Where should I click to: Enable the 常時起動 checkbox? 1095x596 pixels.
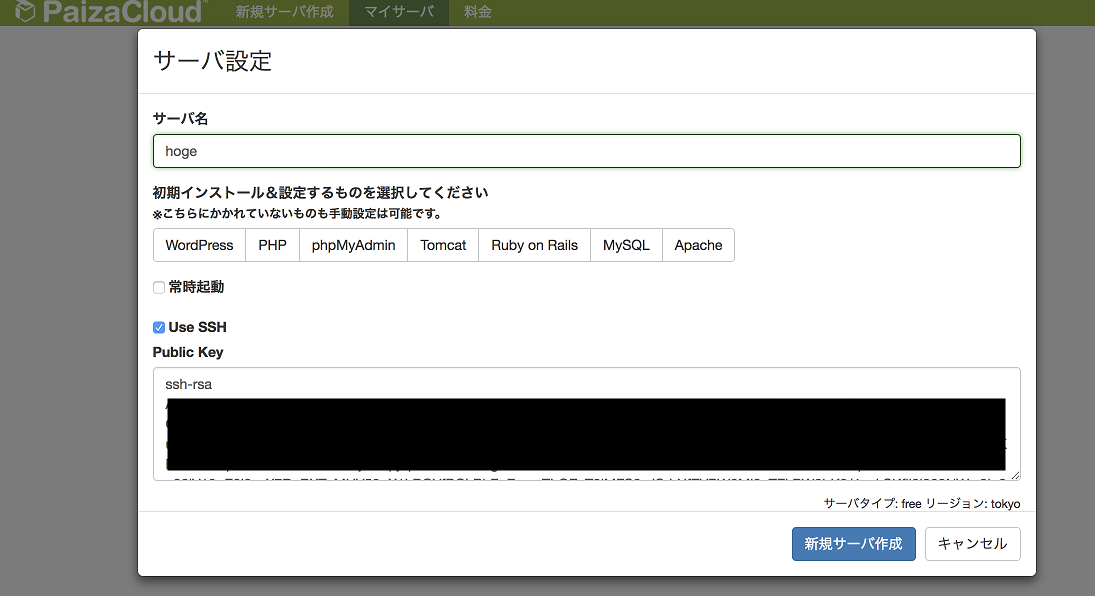(x=158, y=287)
